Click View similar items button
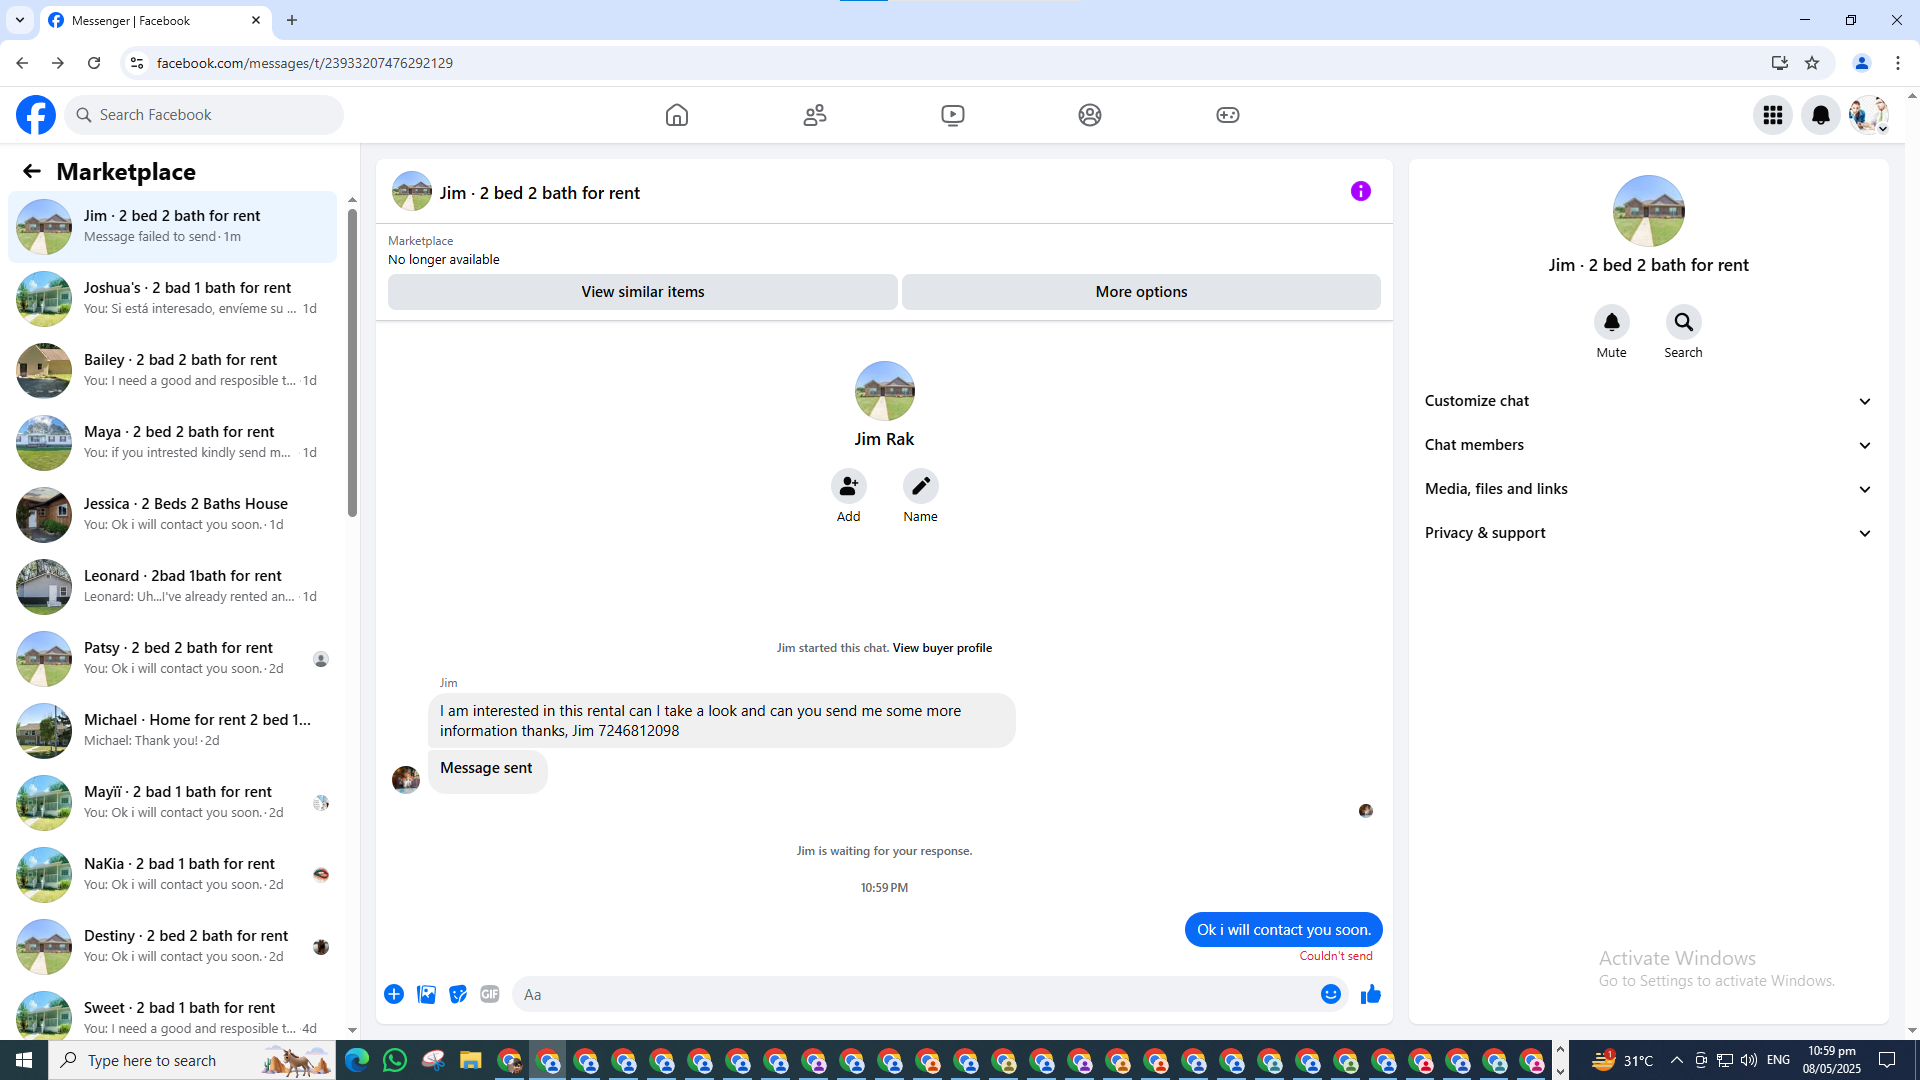 point(643,292)
